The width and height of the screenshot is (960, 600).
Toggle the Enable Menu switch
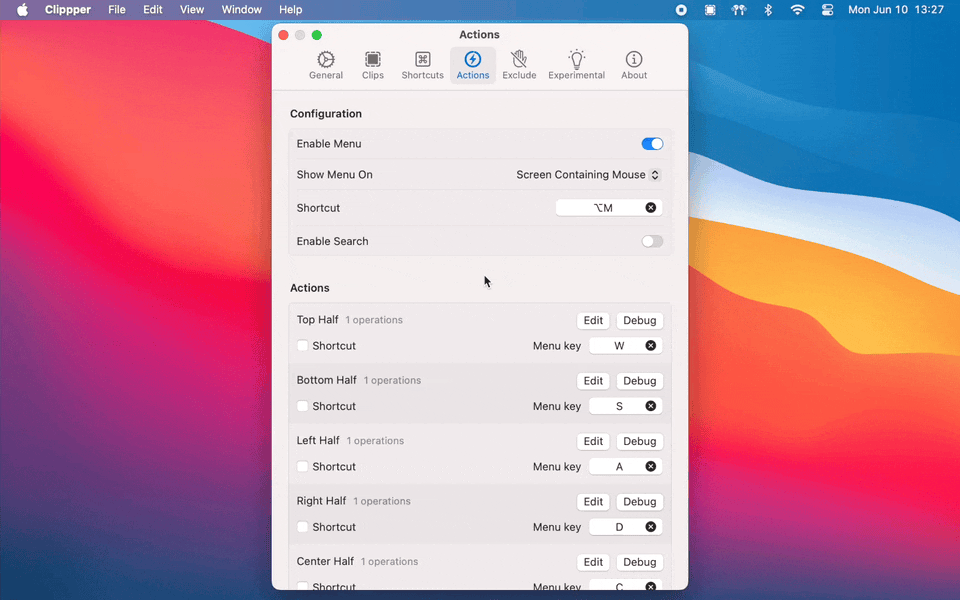[x=652, y=144]
